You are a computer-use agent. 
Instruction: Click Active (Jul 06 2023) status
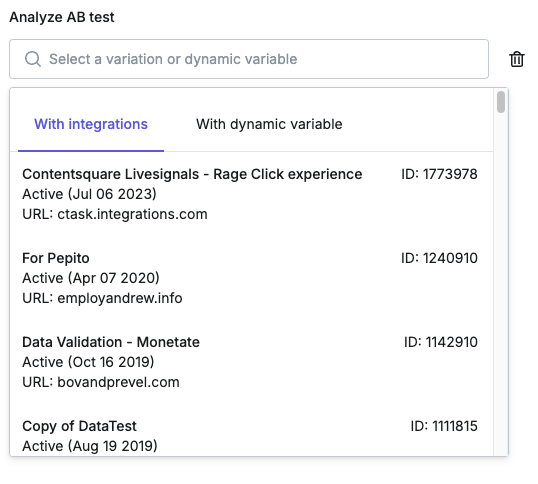pyautogui.click(x=90, y=194)
